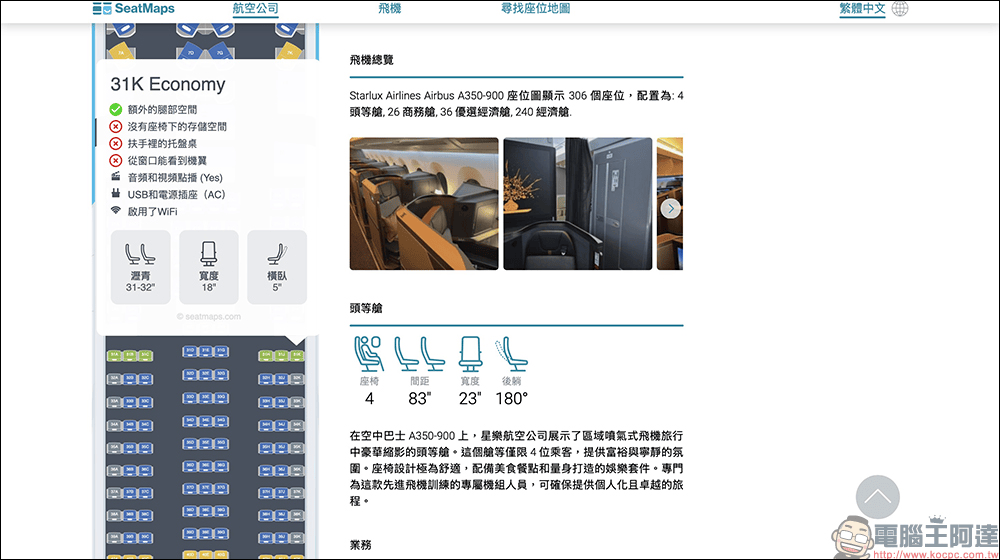The image size is (1000, 560).
Task: Show next cabin photo with arrow
Action: pos(670,209)
